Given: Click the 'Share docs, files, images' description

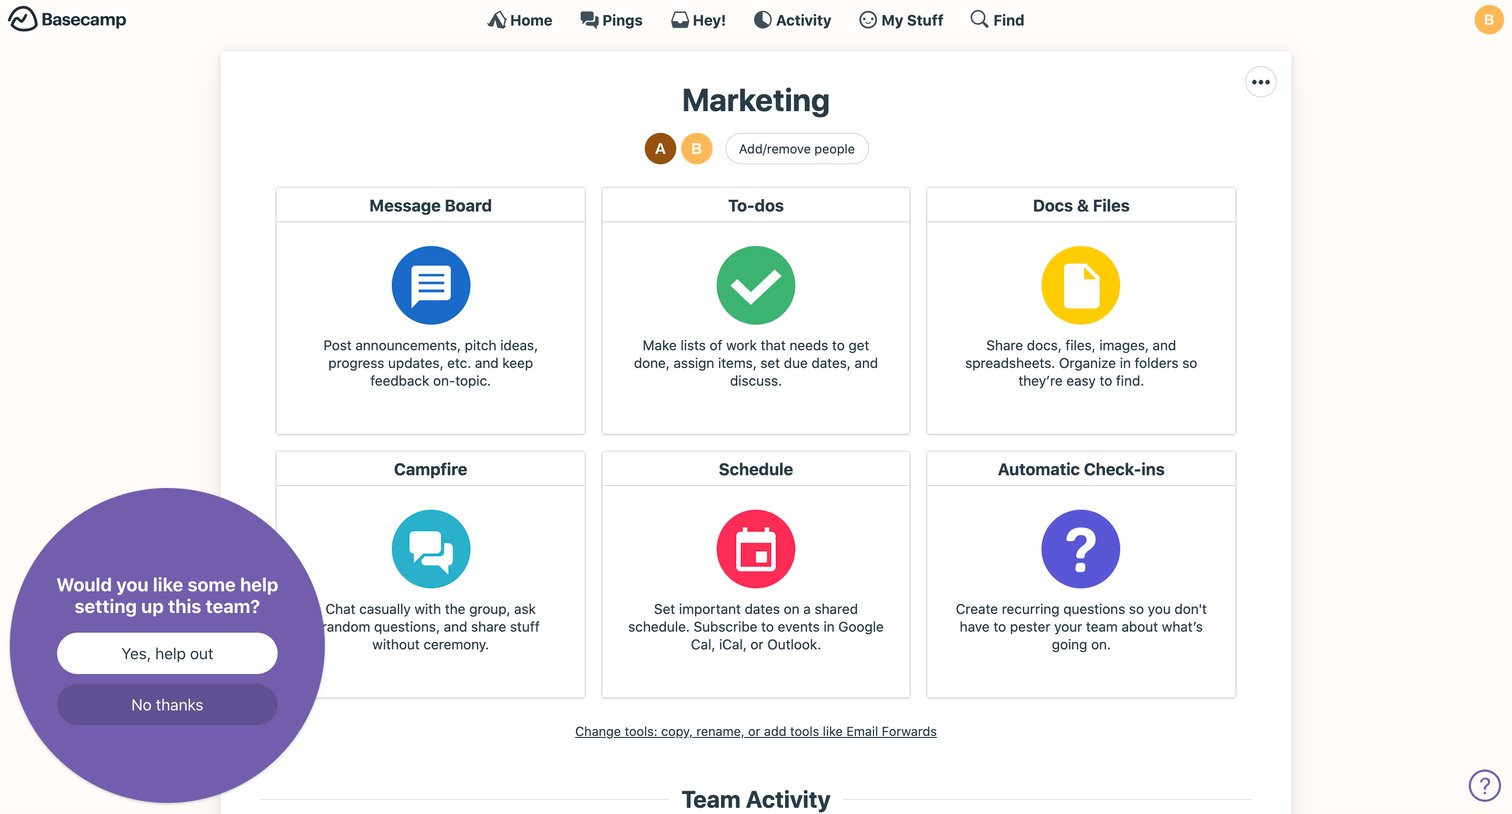Looking at the screenshot, I should [1081, 363].
